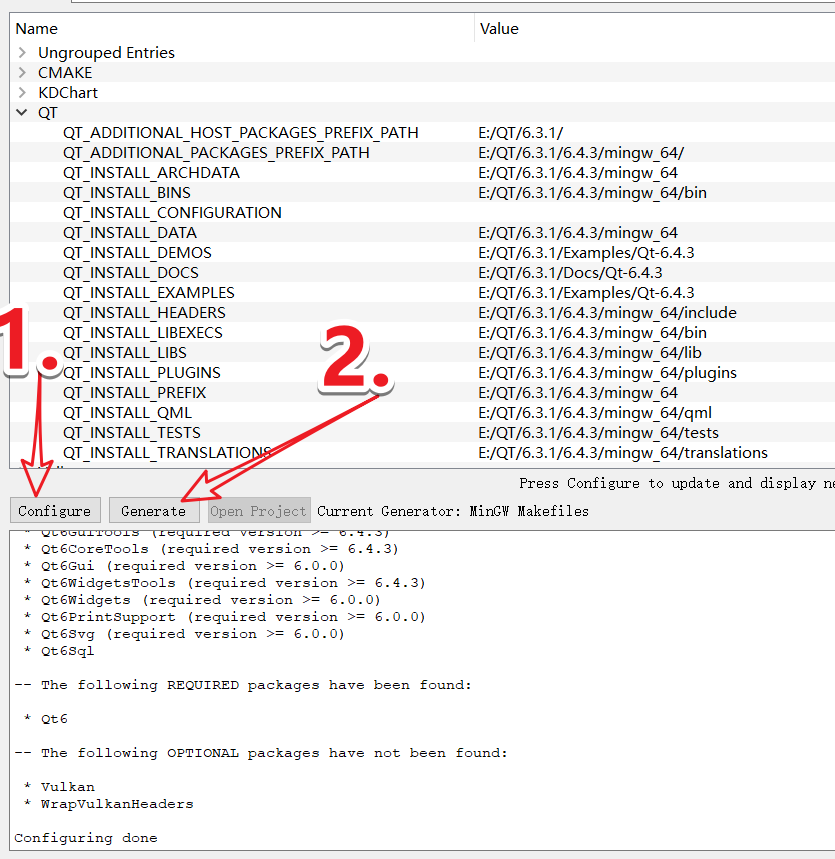Click the value ending in mingw_64/lib
Viewport: 835px width, 859px height.
(590, 352)
